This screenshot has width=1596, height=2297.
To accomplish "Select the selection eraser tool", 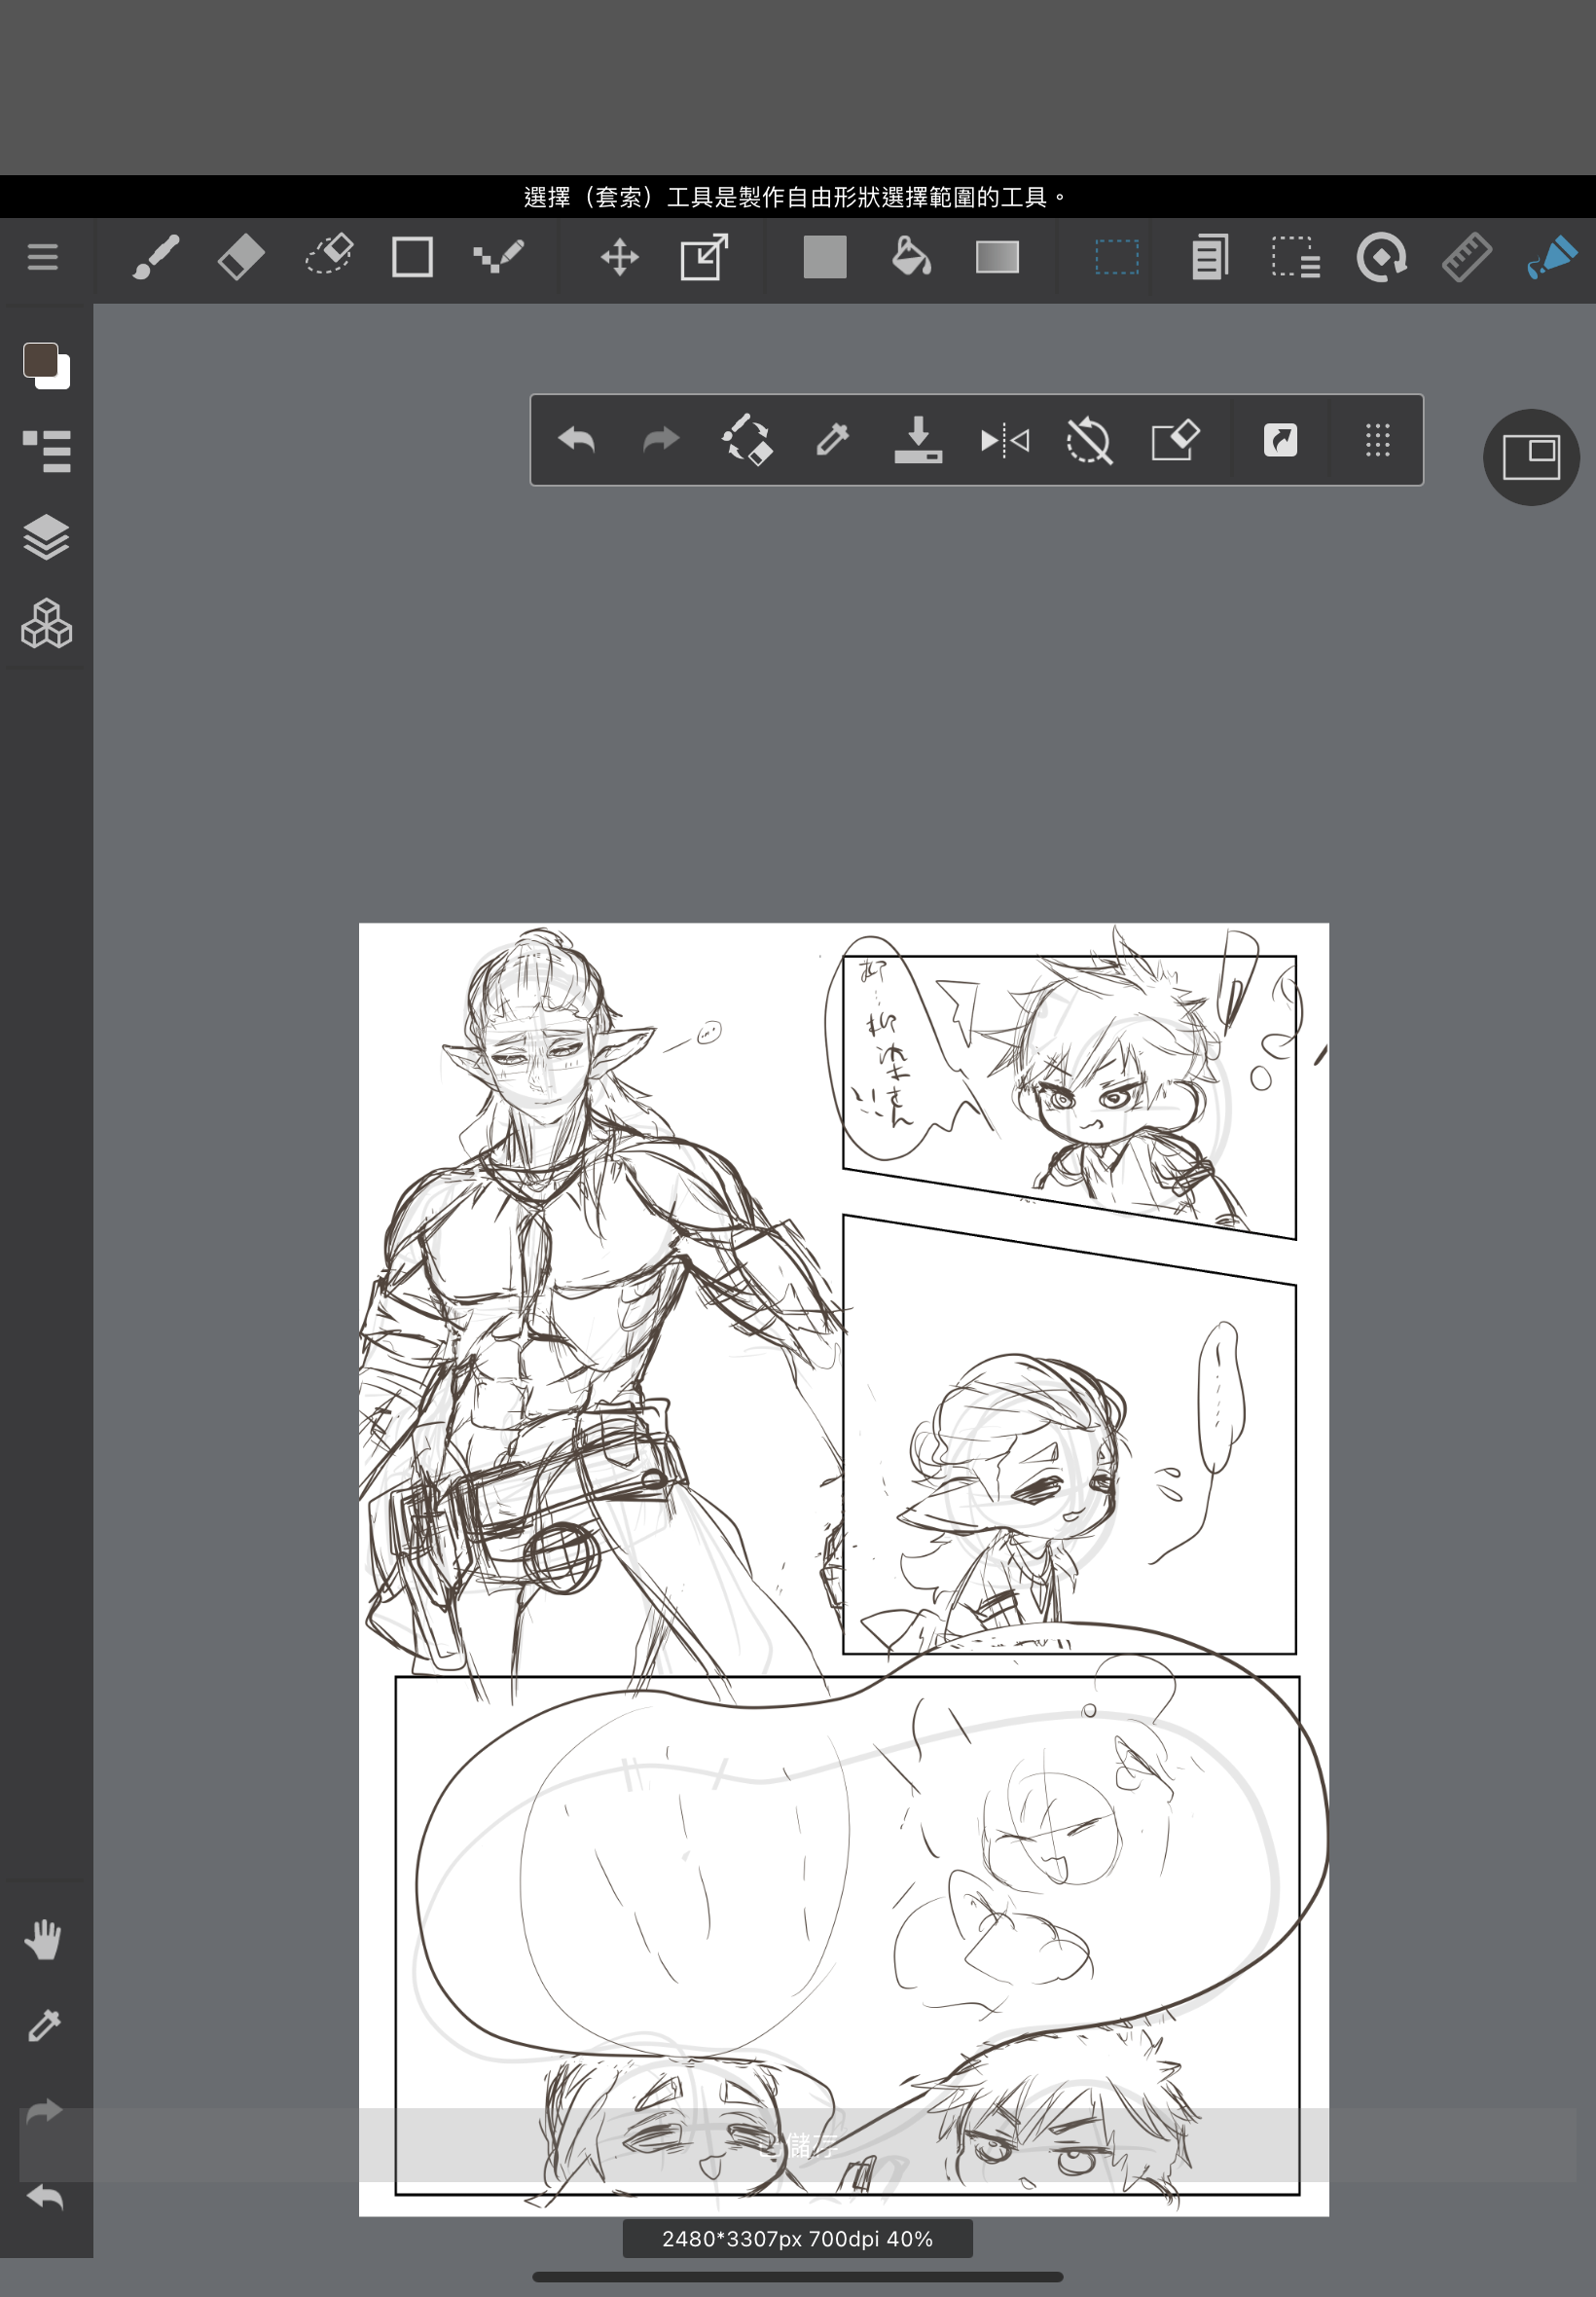I will (x=329, y=256).
